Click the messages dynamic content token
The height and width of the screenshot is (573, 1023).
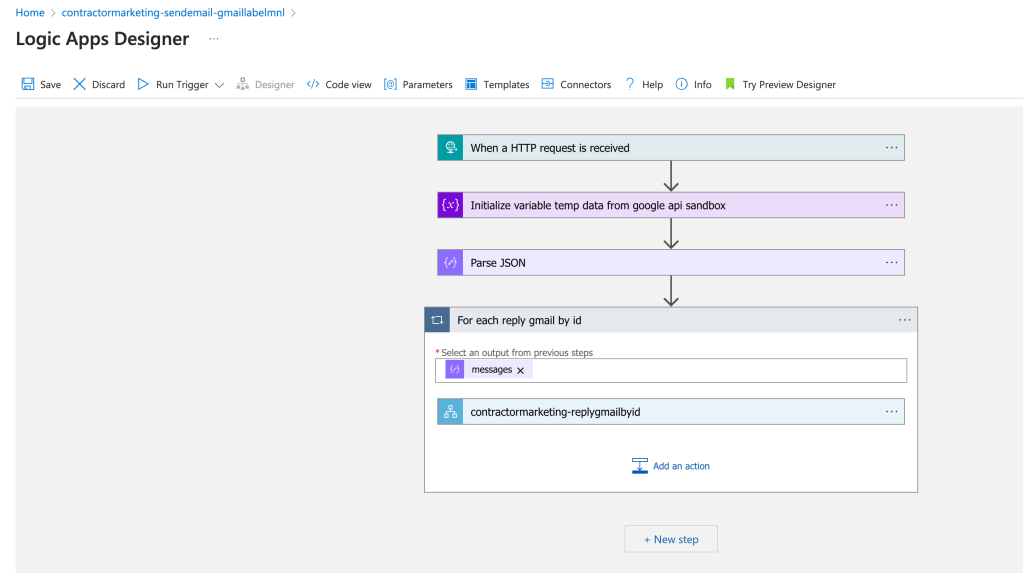pyautogui.click(x=488, y=369)
